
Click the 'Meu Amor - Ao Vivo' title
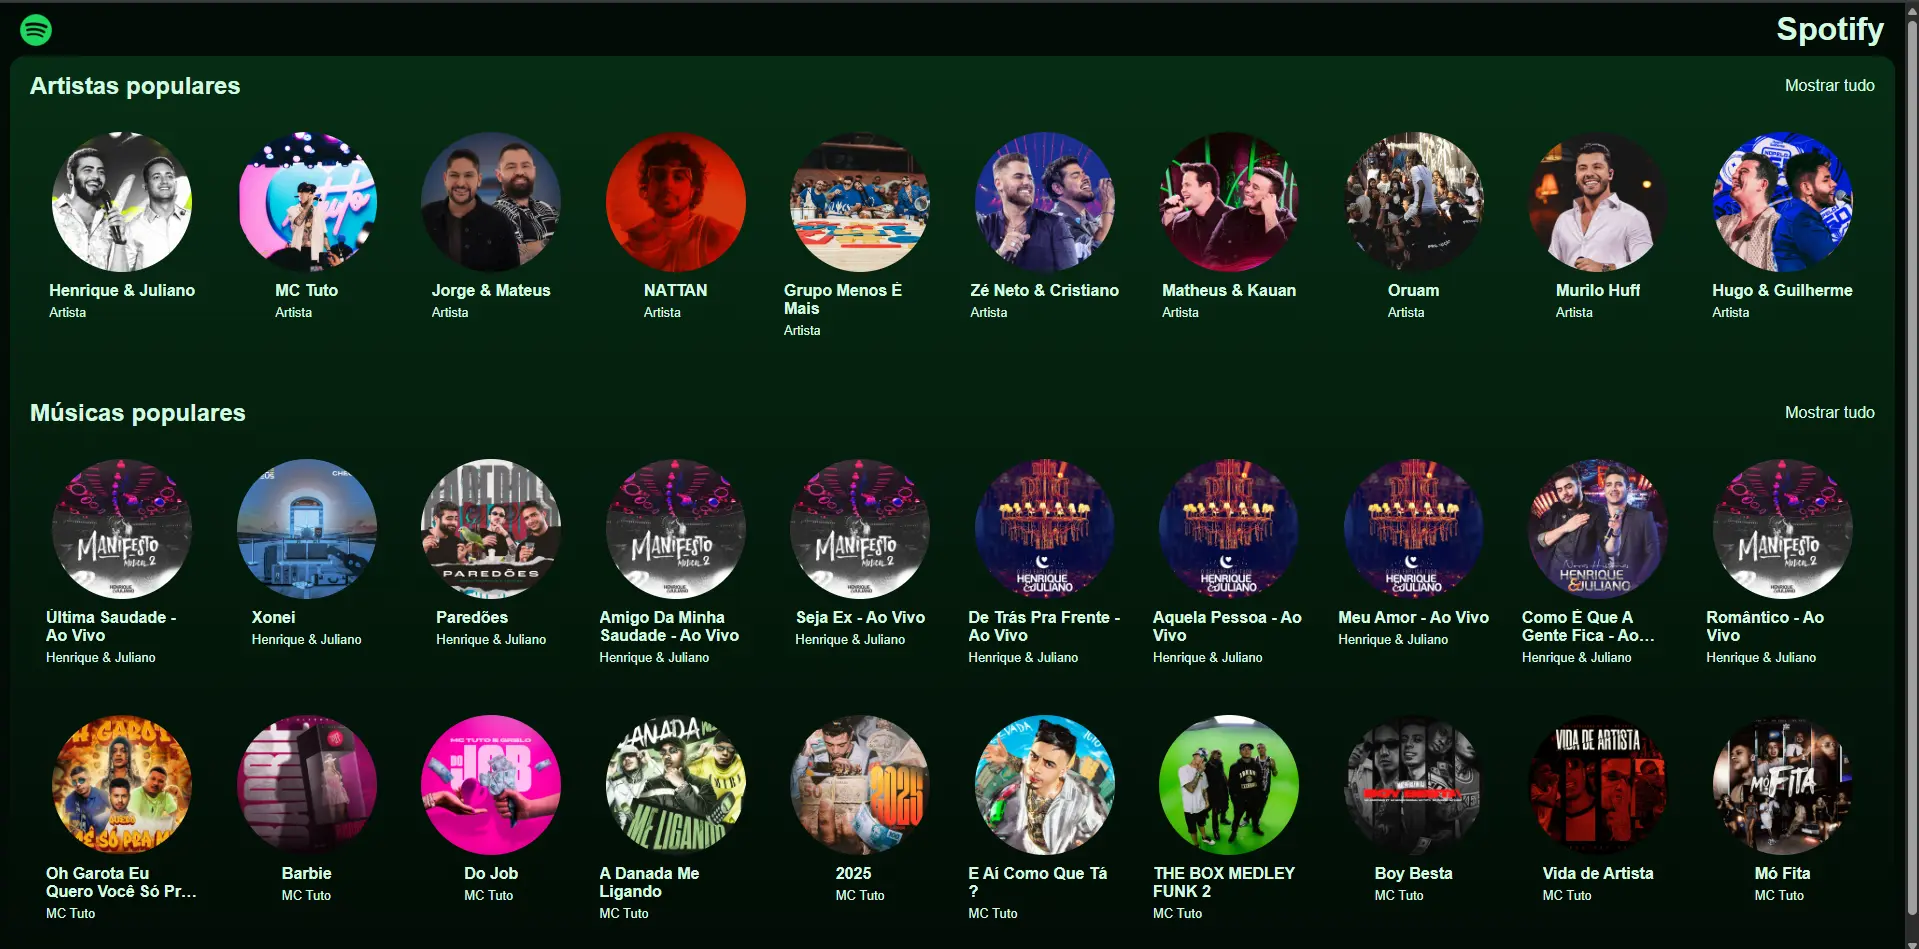1414,618
